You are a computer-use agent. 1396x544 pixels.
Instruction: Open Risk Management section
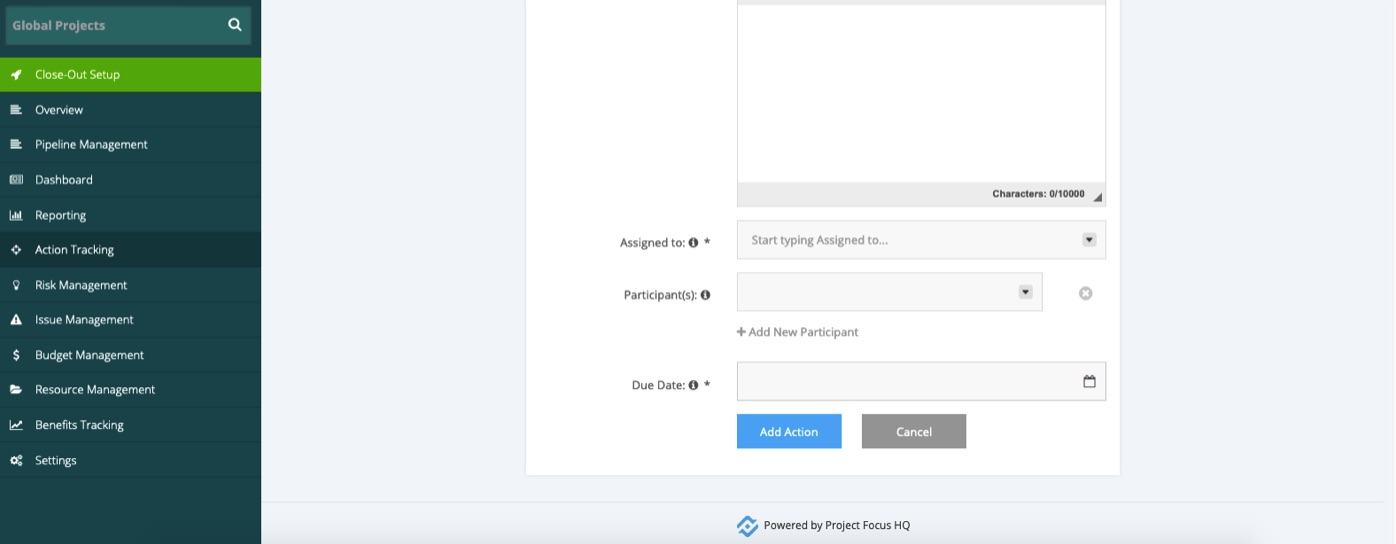(x=130, y=285)
